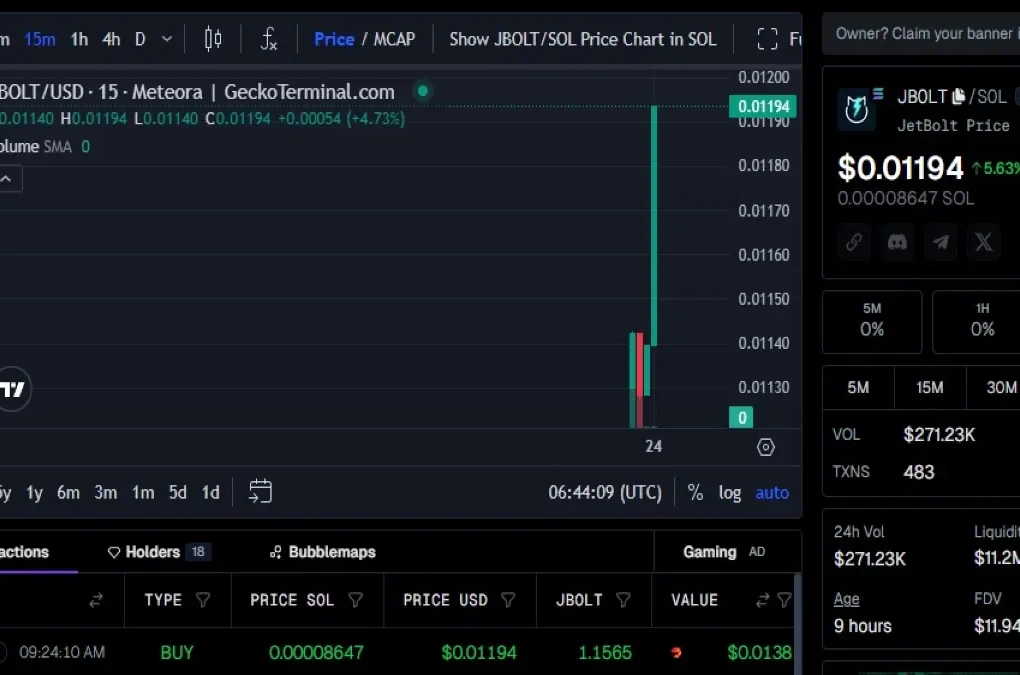Screen dimensions: 1020x675
Task: Open the 06:44:09 (UTC) timezone menu
Action: (x=605, y=492)
